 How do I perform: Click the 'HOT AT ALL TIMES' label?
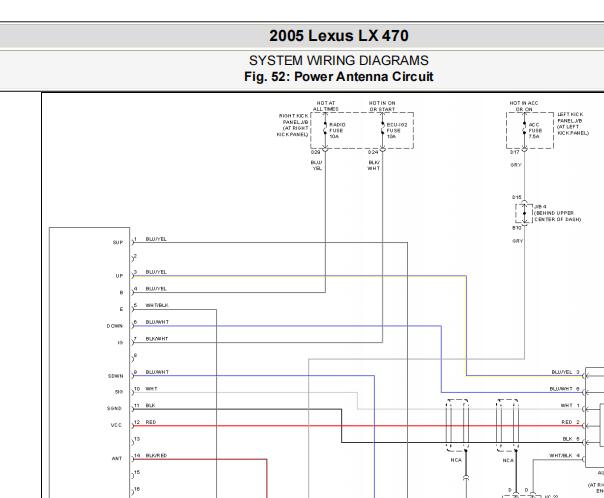326,106
